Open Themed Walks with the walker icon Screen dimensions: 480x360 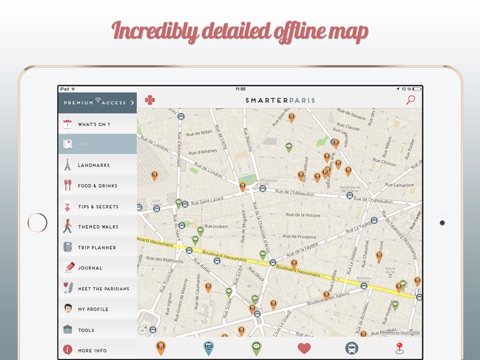coord(67,226)
